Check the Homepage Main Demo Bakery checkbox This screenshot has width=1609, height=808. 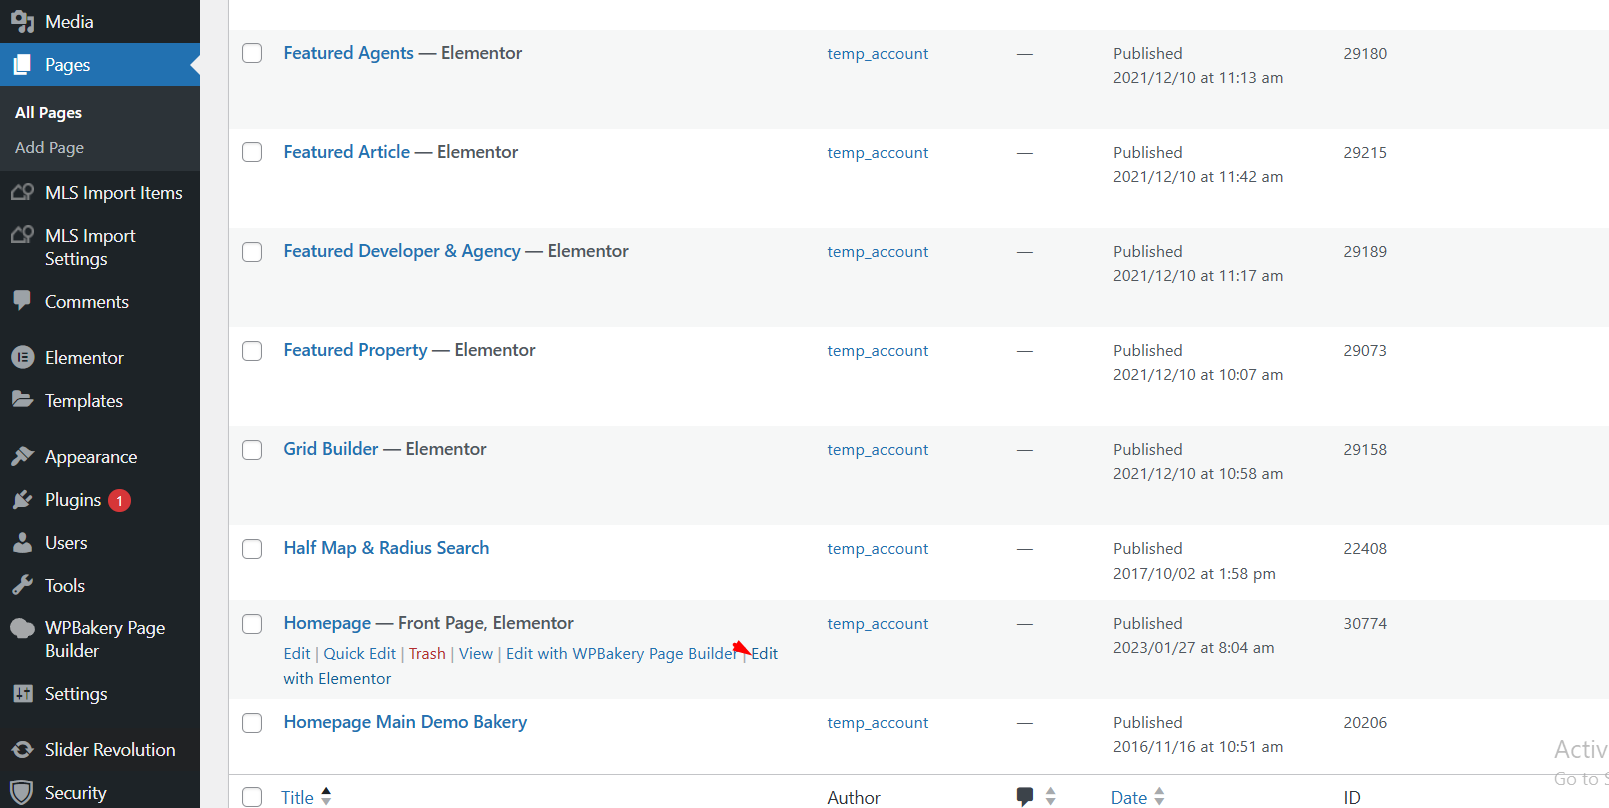(252, 722)
